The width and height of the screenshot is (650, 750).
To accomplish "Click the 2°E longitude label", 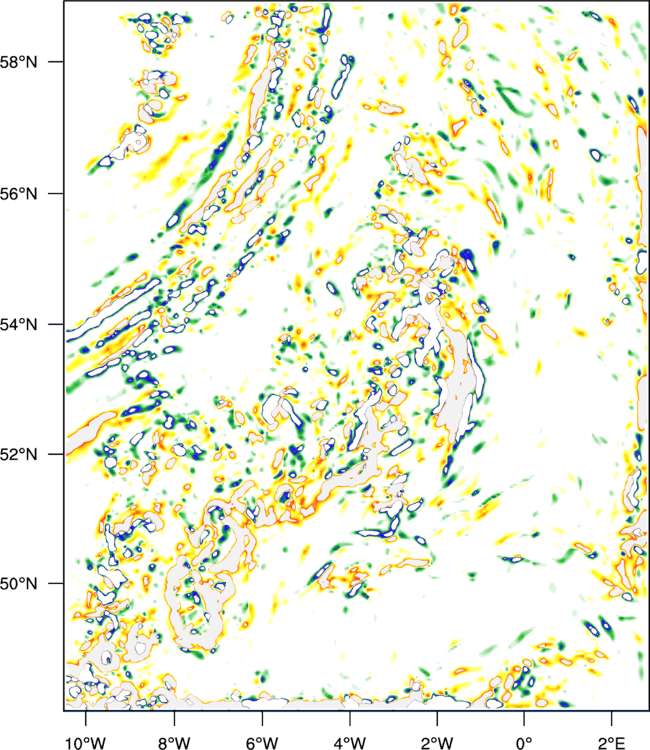I will 612,743.
